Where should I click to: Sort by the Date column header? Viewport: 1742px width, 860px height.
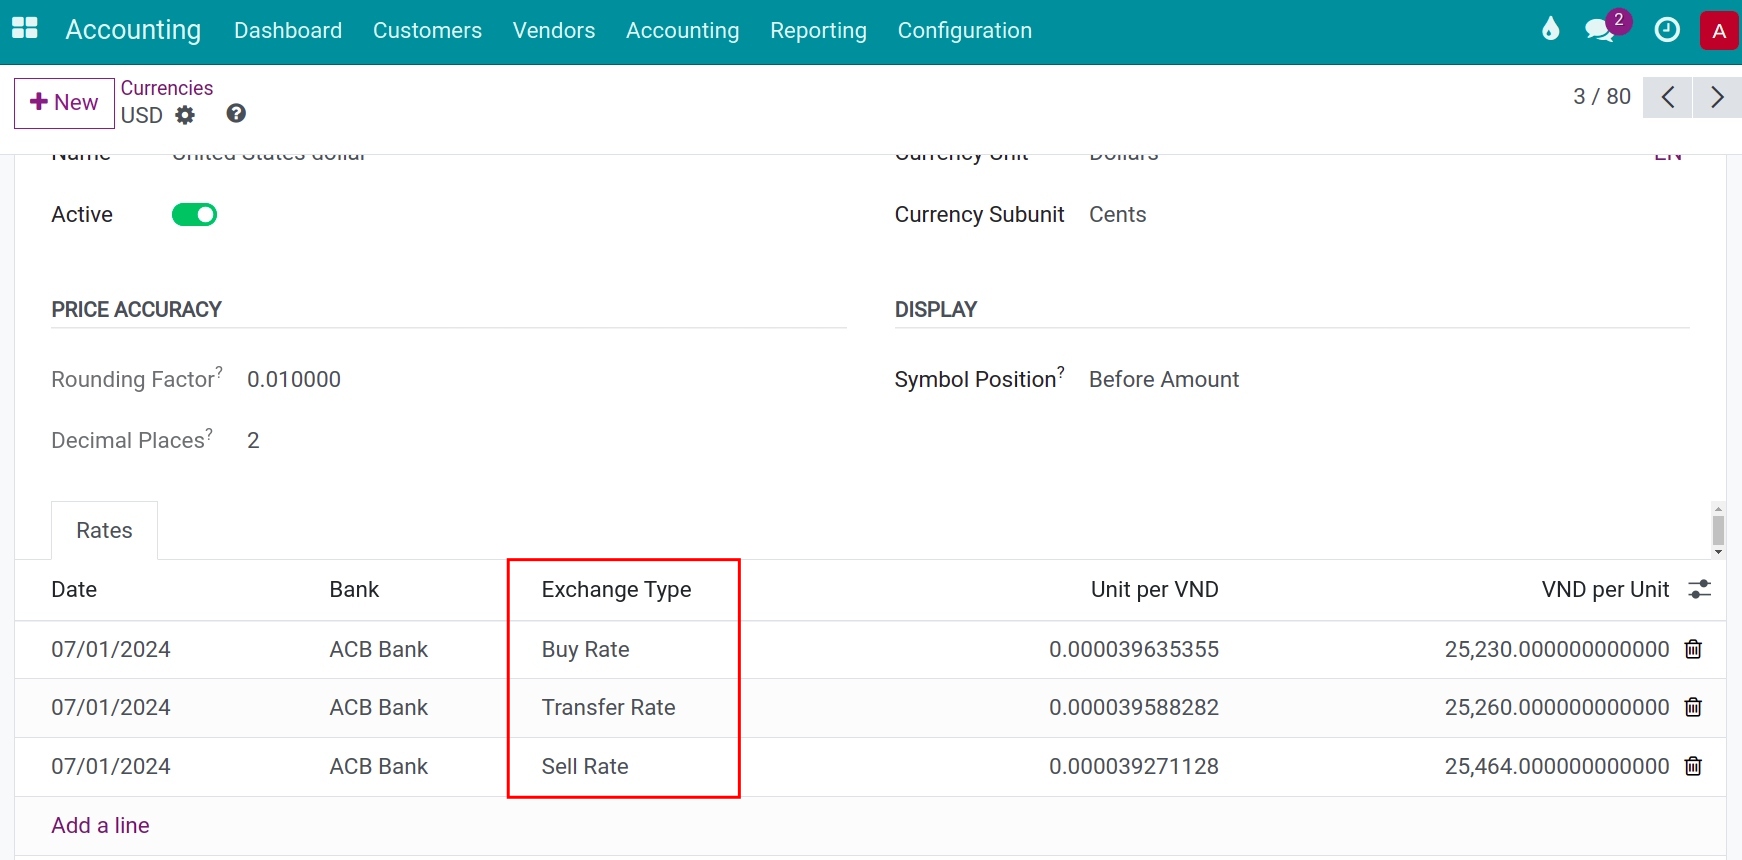click(x=74, y=589)
